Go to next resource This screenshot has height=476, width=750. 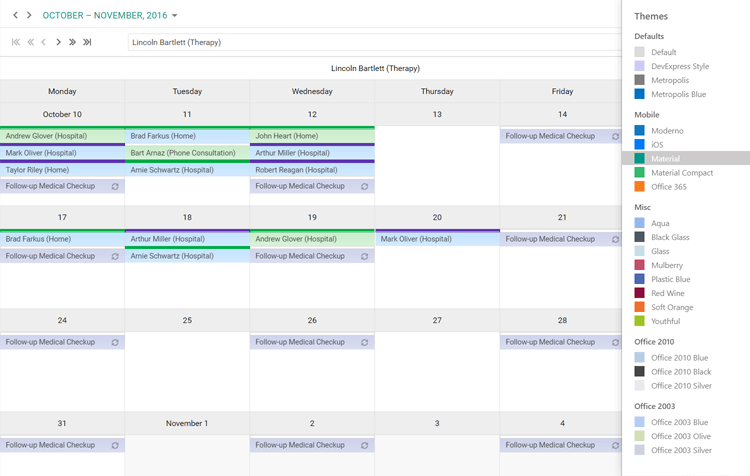coord(58,42)
